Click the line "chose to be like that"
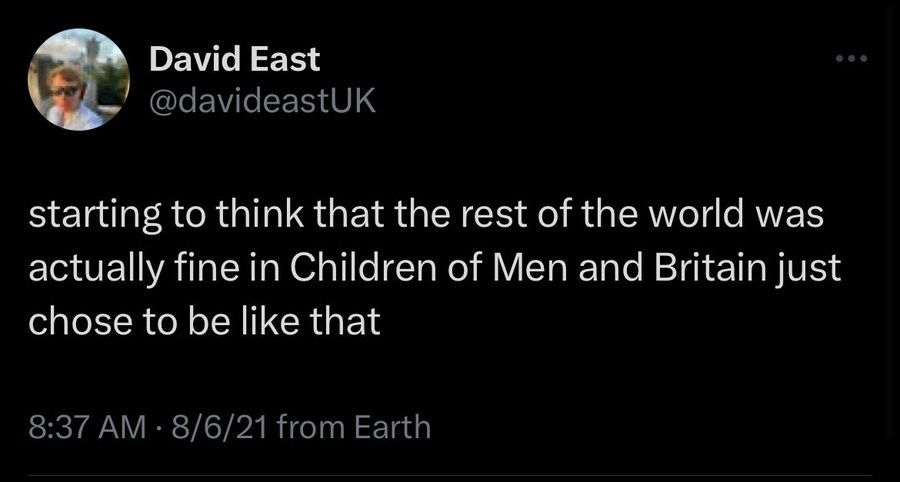Screen dimensions: 900x482 click(204, 322)
